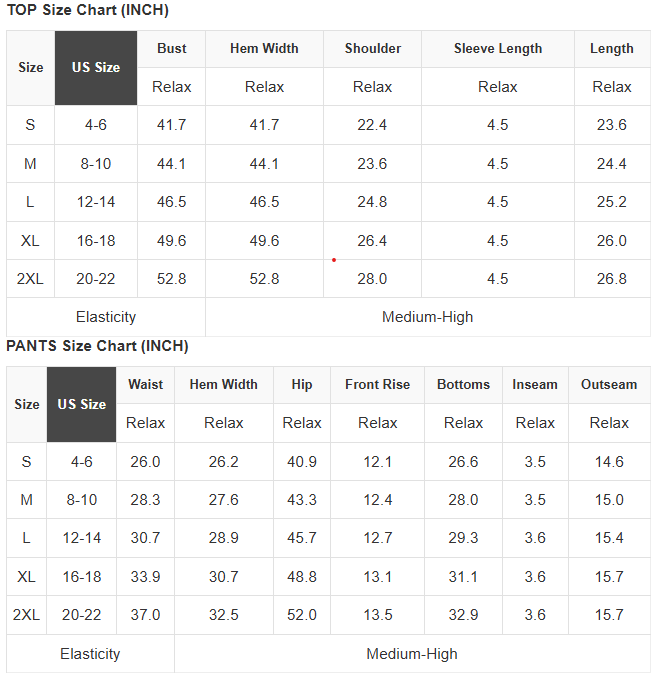
Task: Select the 52.8 bust value for 2XL
Action: coord(171,279)
